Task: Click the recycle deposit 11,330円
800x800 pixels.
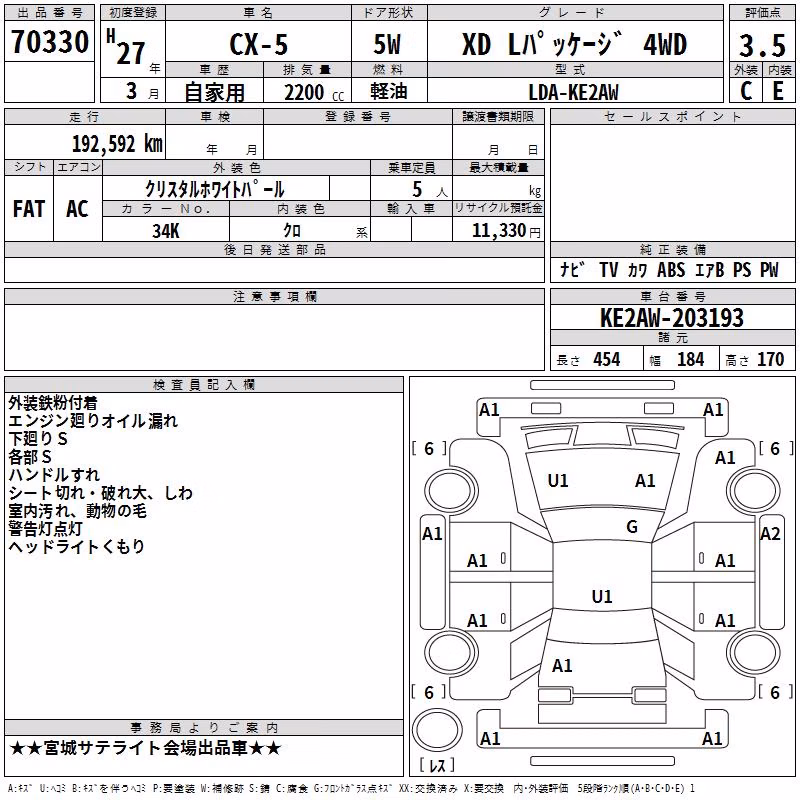Action: 506,231
